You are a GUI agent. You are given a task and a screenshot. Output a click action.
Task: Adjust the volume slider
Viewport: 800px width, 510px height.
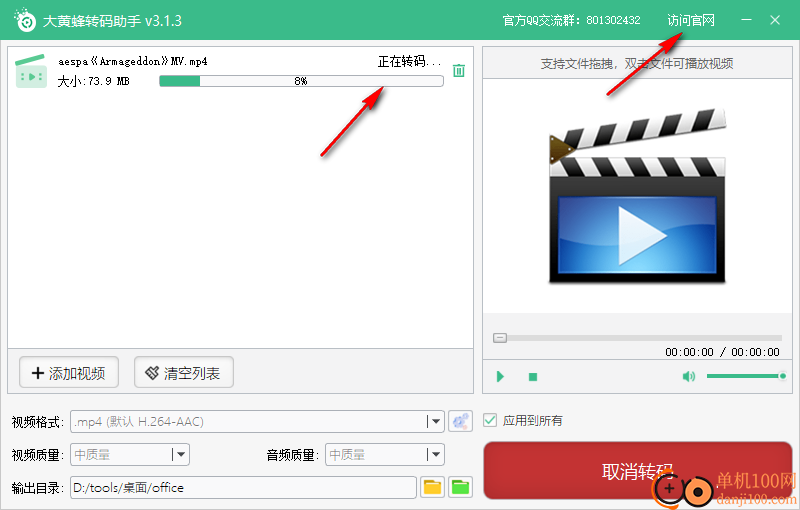point(744,376)
